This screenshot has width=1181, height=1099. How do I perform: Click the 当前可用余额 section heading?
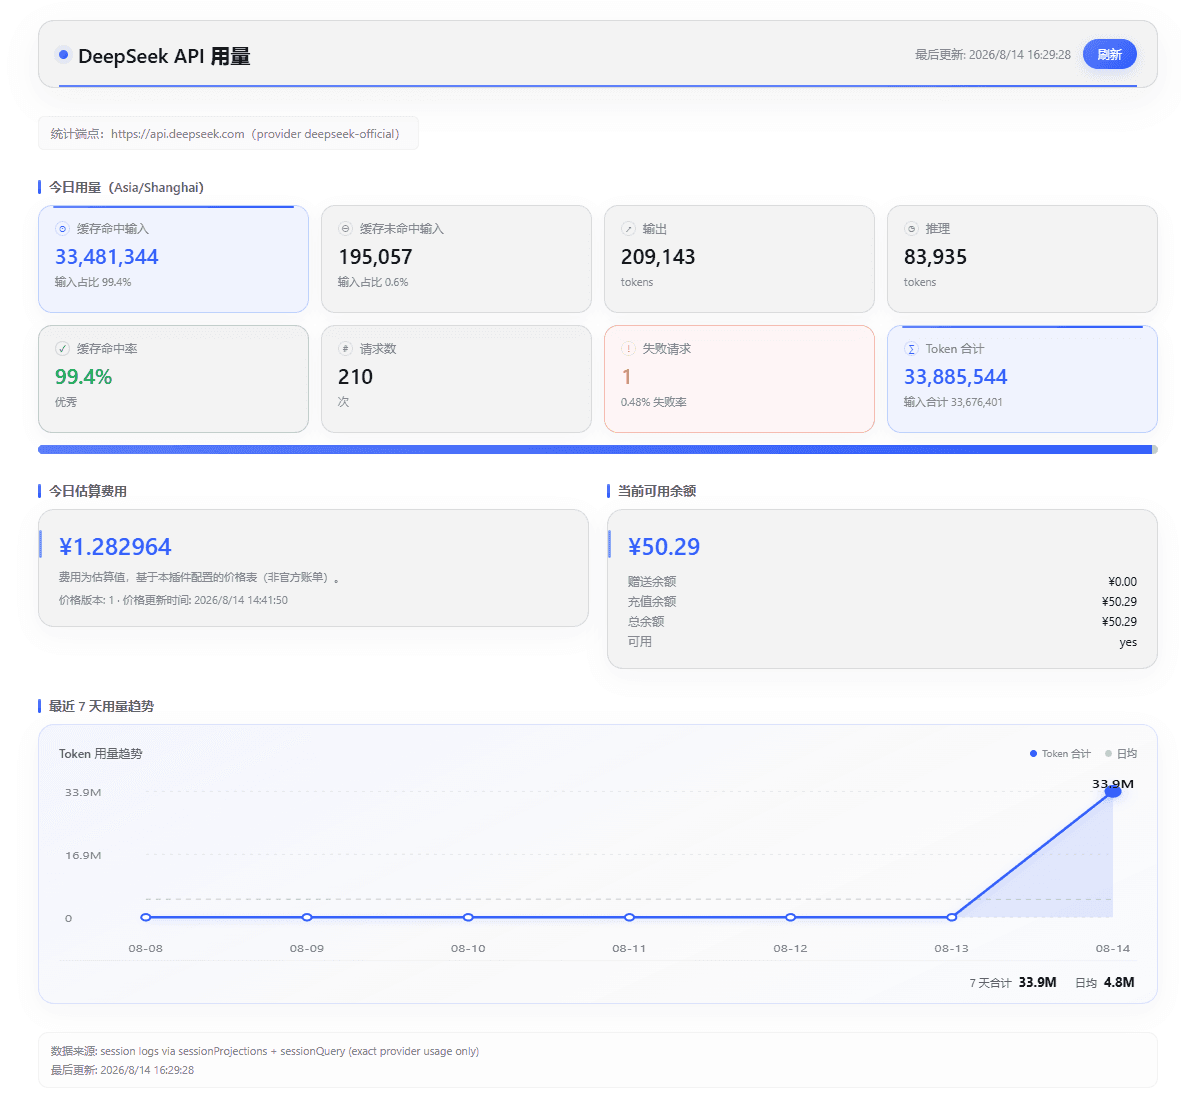click(x=657, y=491)
